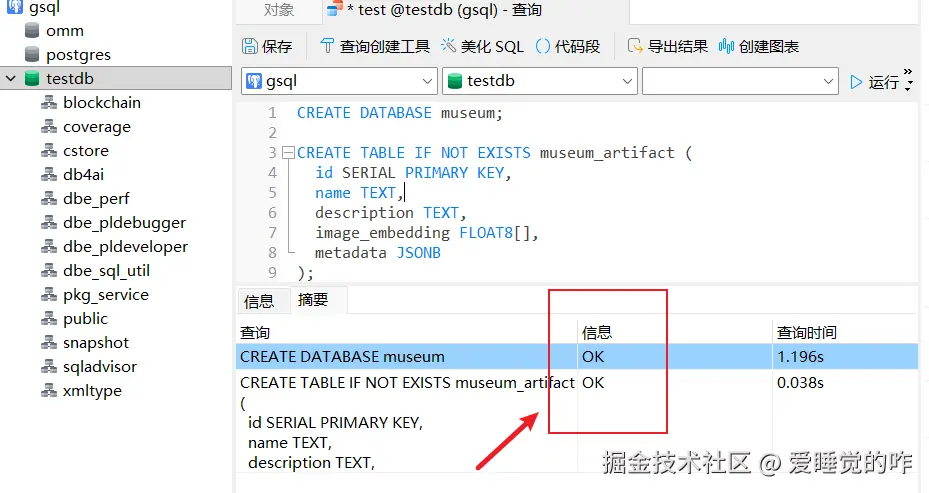The width and height of the screenshot is (929, 493).
Task: Click editor line 5 'name TEXT,'
Action: pos(358,193)
